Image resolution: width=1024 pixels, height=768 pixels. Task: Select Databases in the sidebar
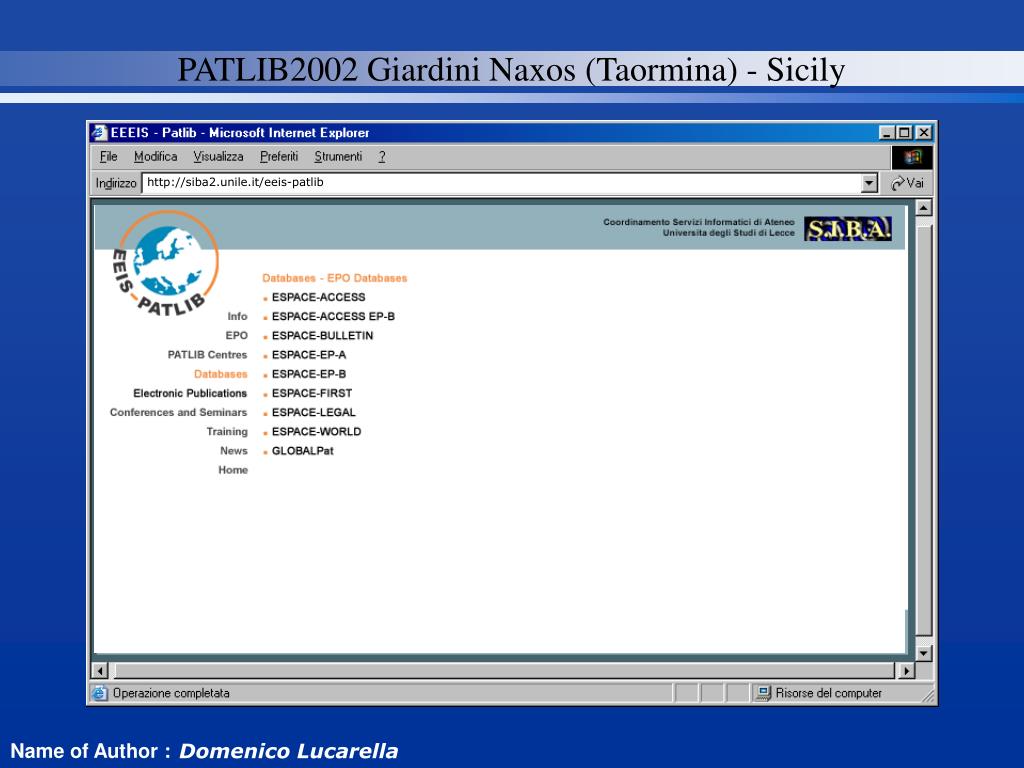[221, 374]
